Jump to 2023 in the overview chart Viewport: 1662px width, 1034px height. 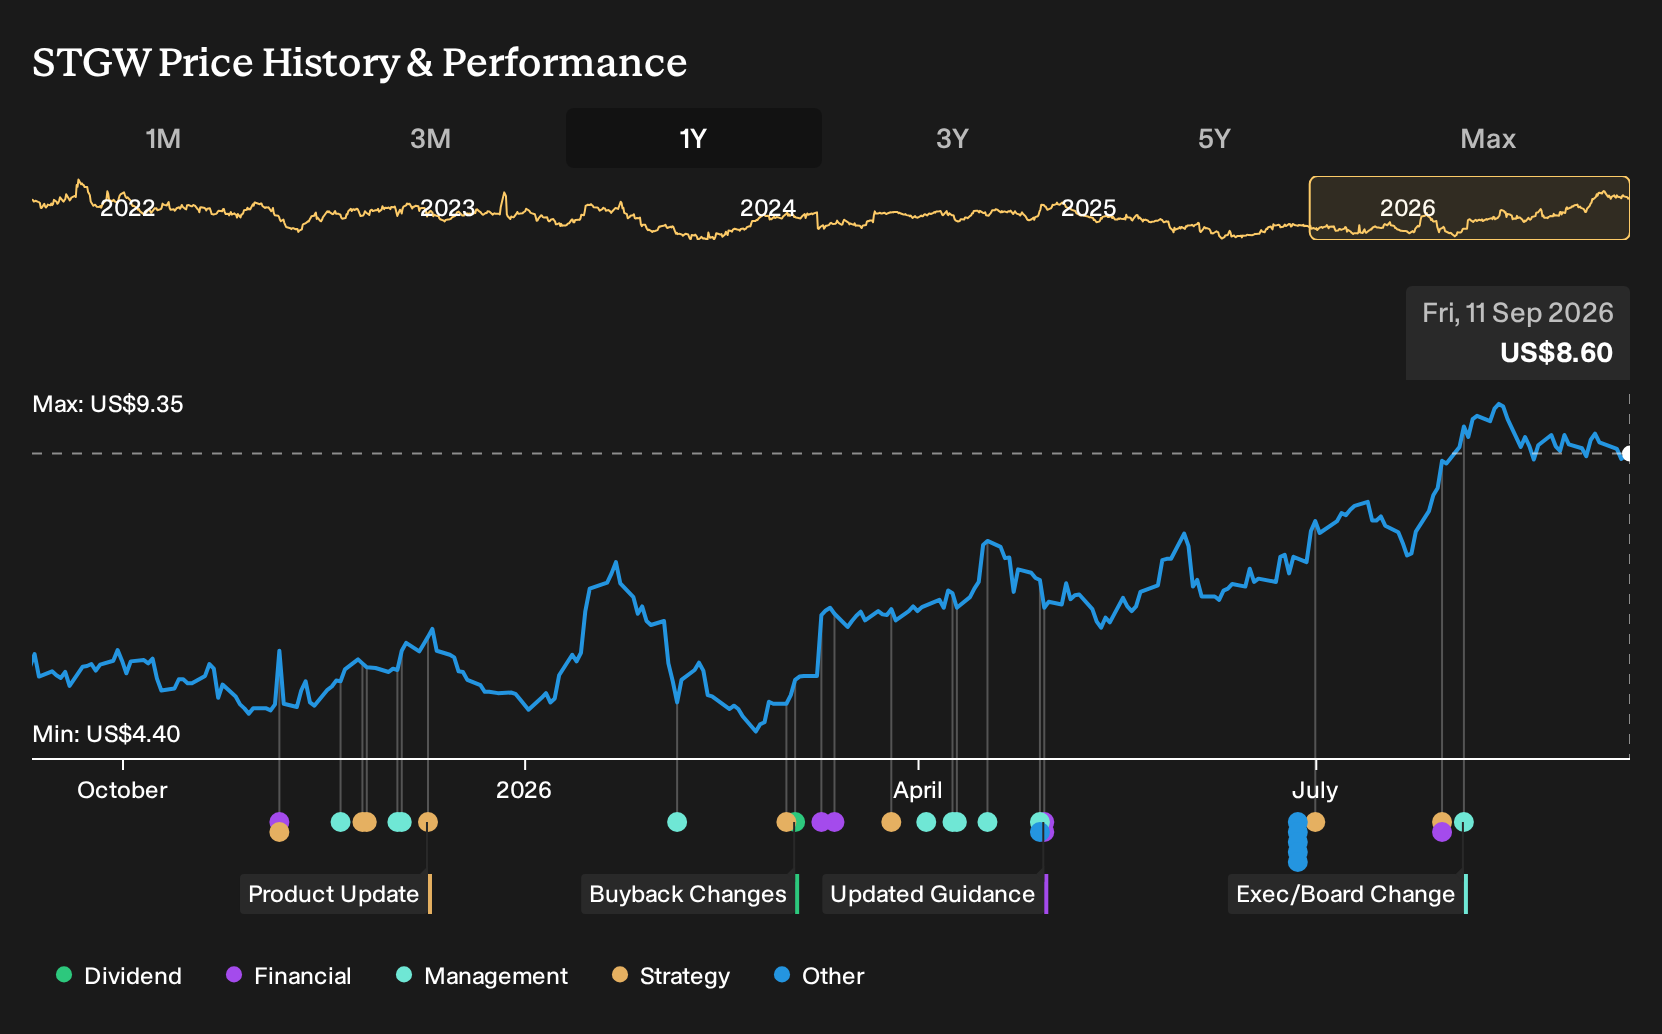447,208
